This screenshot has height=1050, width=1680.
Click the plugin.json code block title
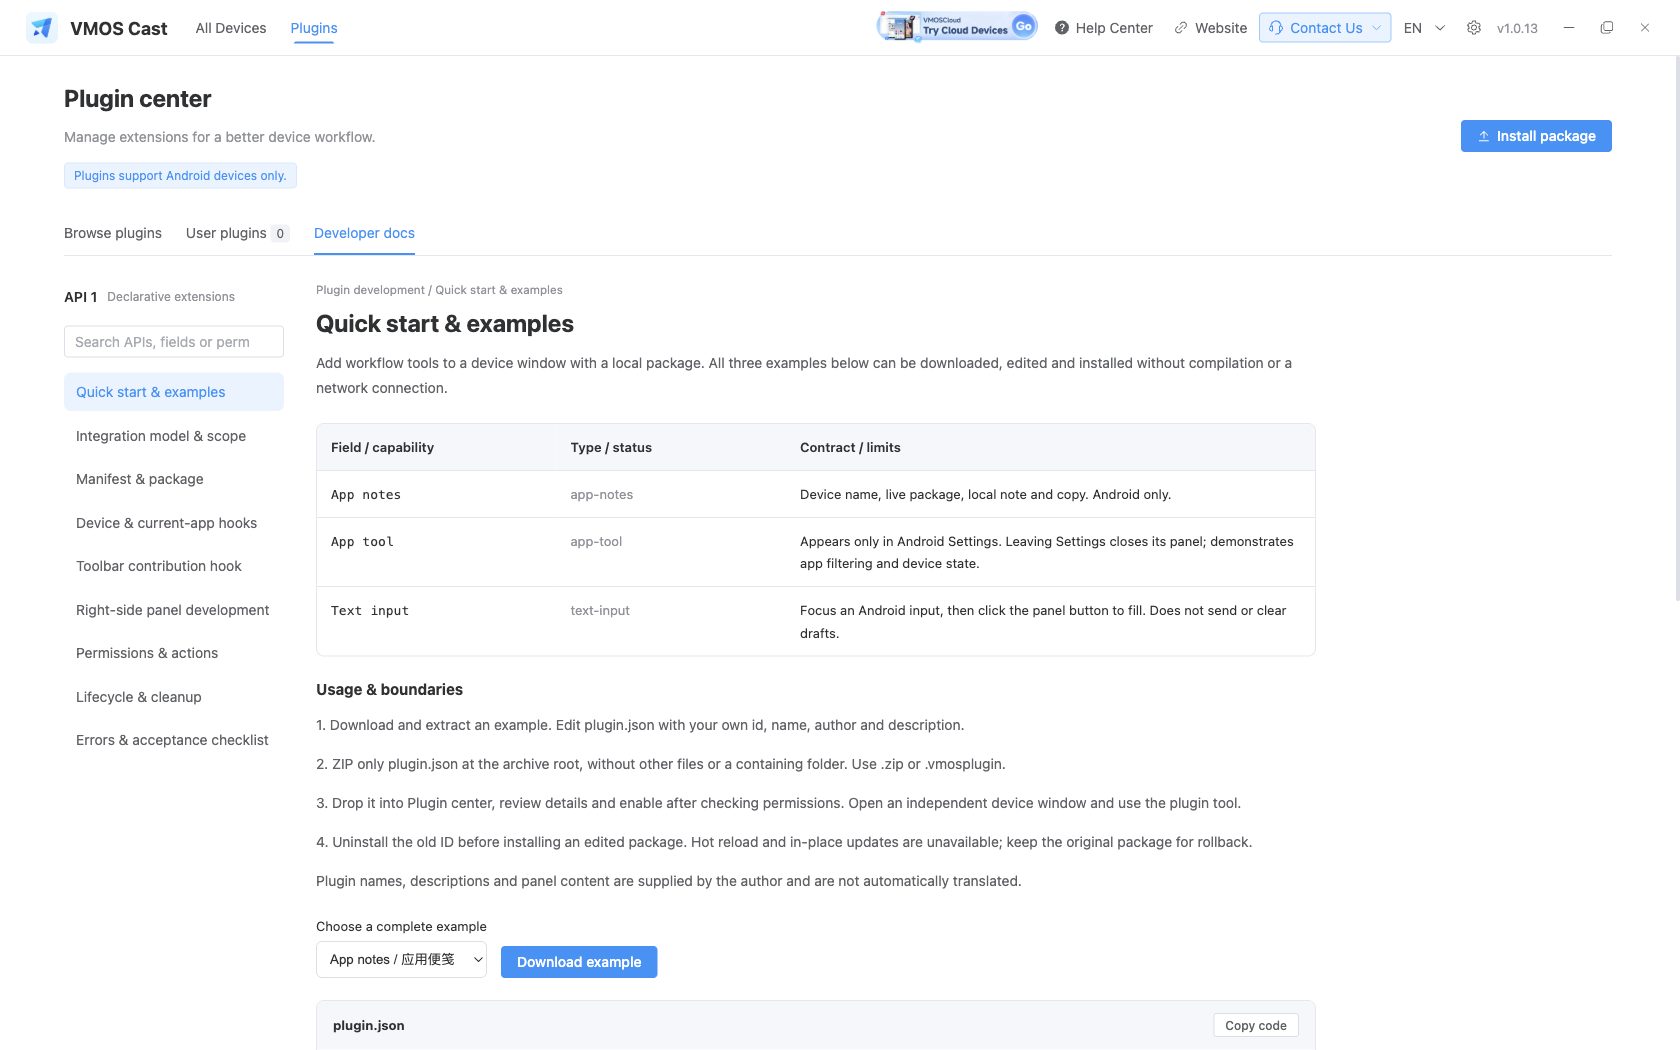click(369, 1026)
